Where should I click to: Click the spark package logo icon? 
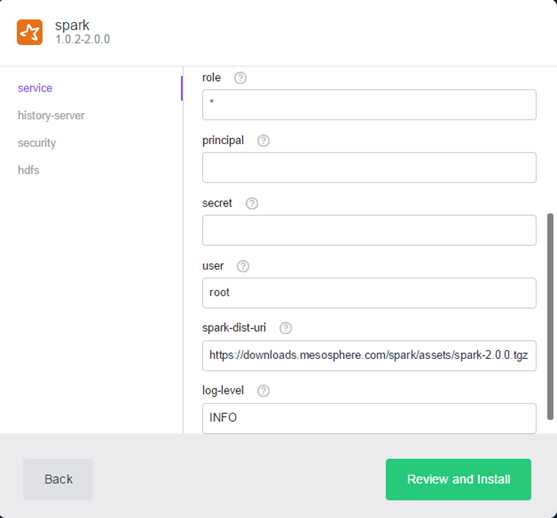click(x=30, y=32)
